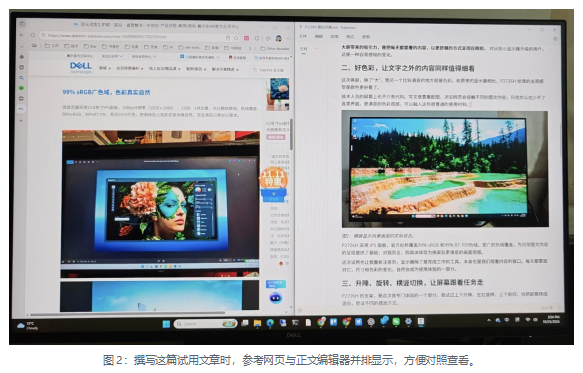This screenshot has height=373, width=583.
Task: Show more favorites bar items chevron
Action: pos(250,48)
